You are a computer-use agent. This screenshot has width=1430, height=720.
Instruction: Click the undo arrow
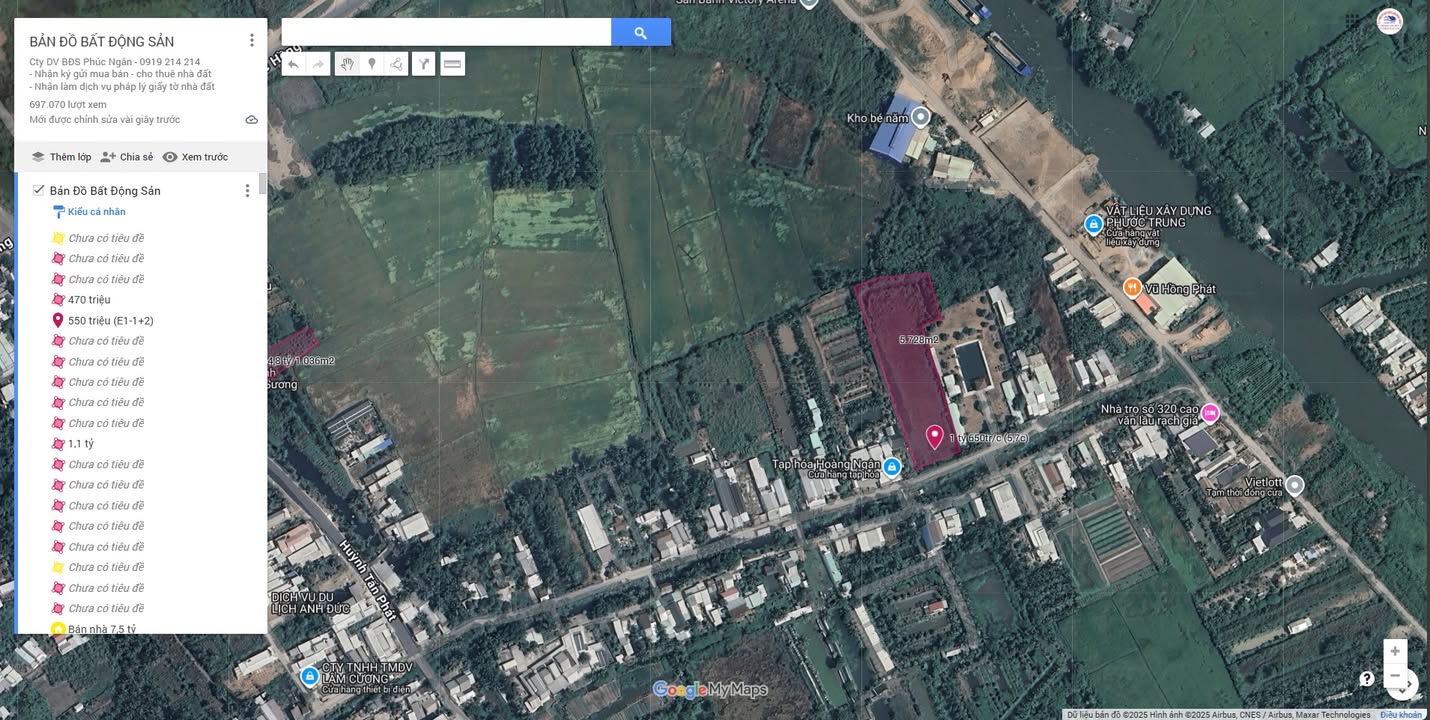point(293,64)
